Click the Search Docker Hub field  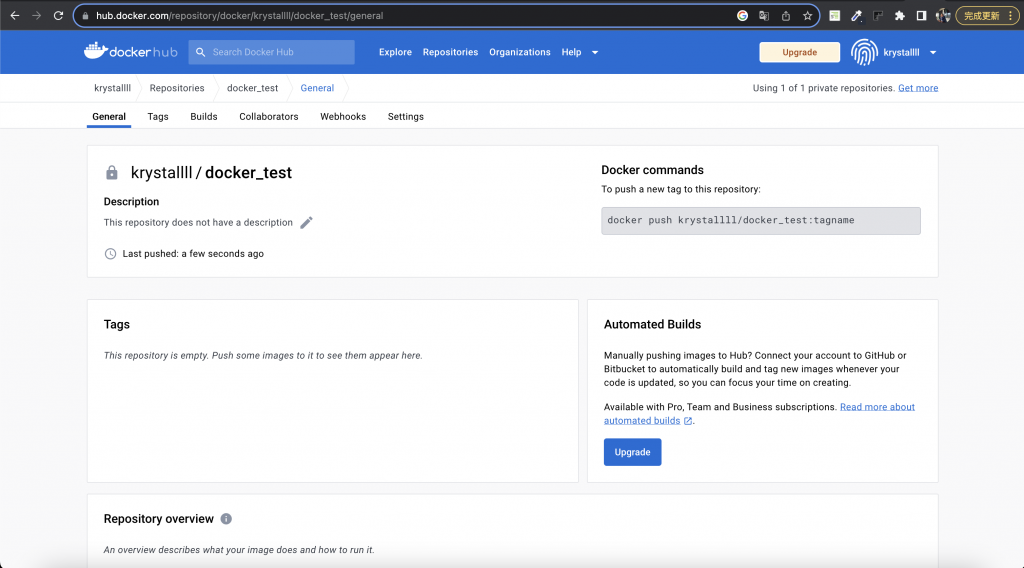pos(272,52)
